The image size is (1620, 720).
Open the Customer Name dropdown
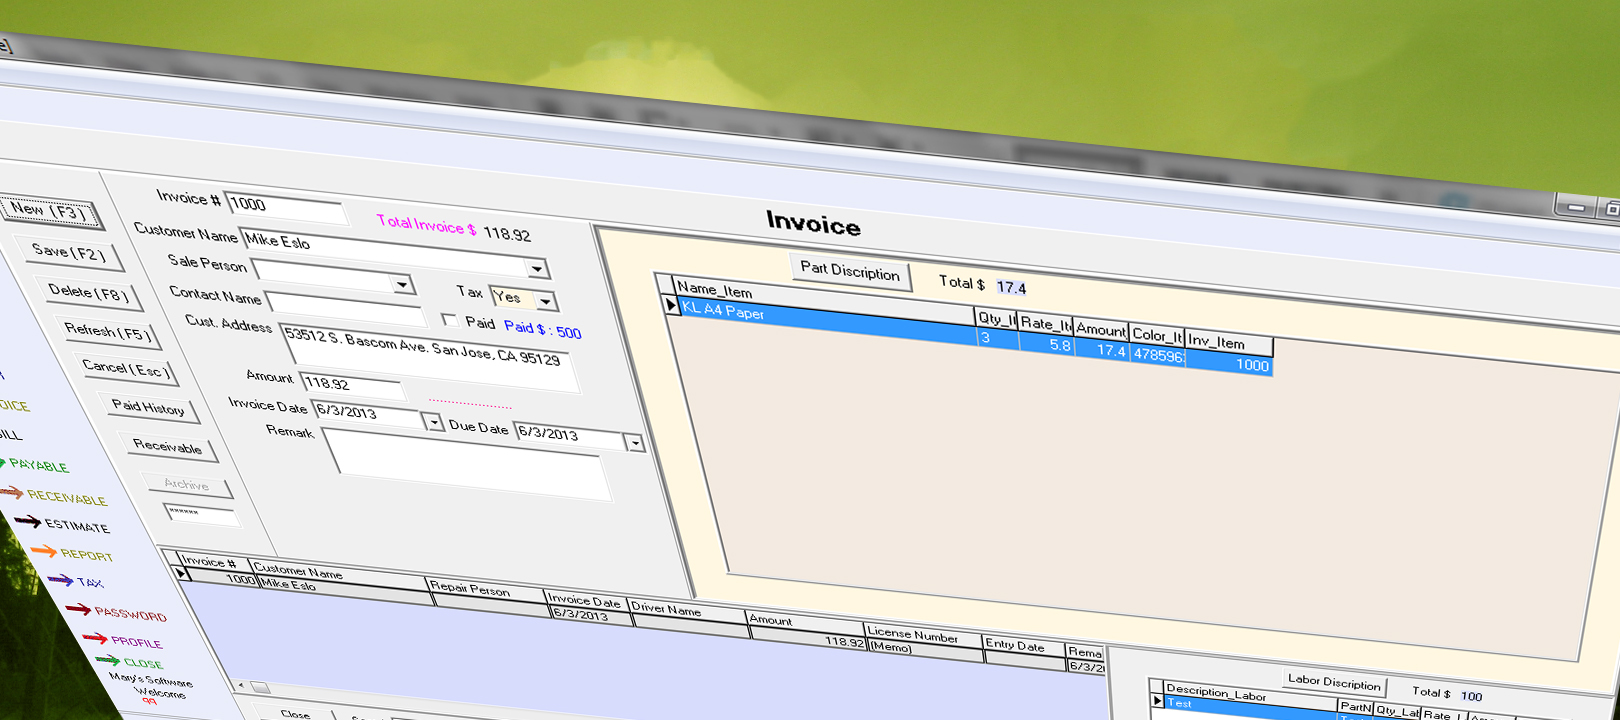coord(537,269)
